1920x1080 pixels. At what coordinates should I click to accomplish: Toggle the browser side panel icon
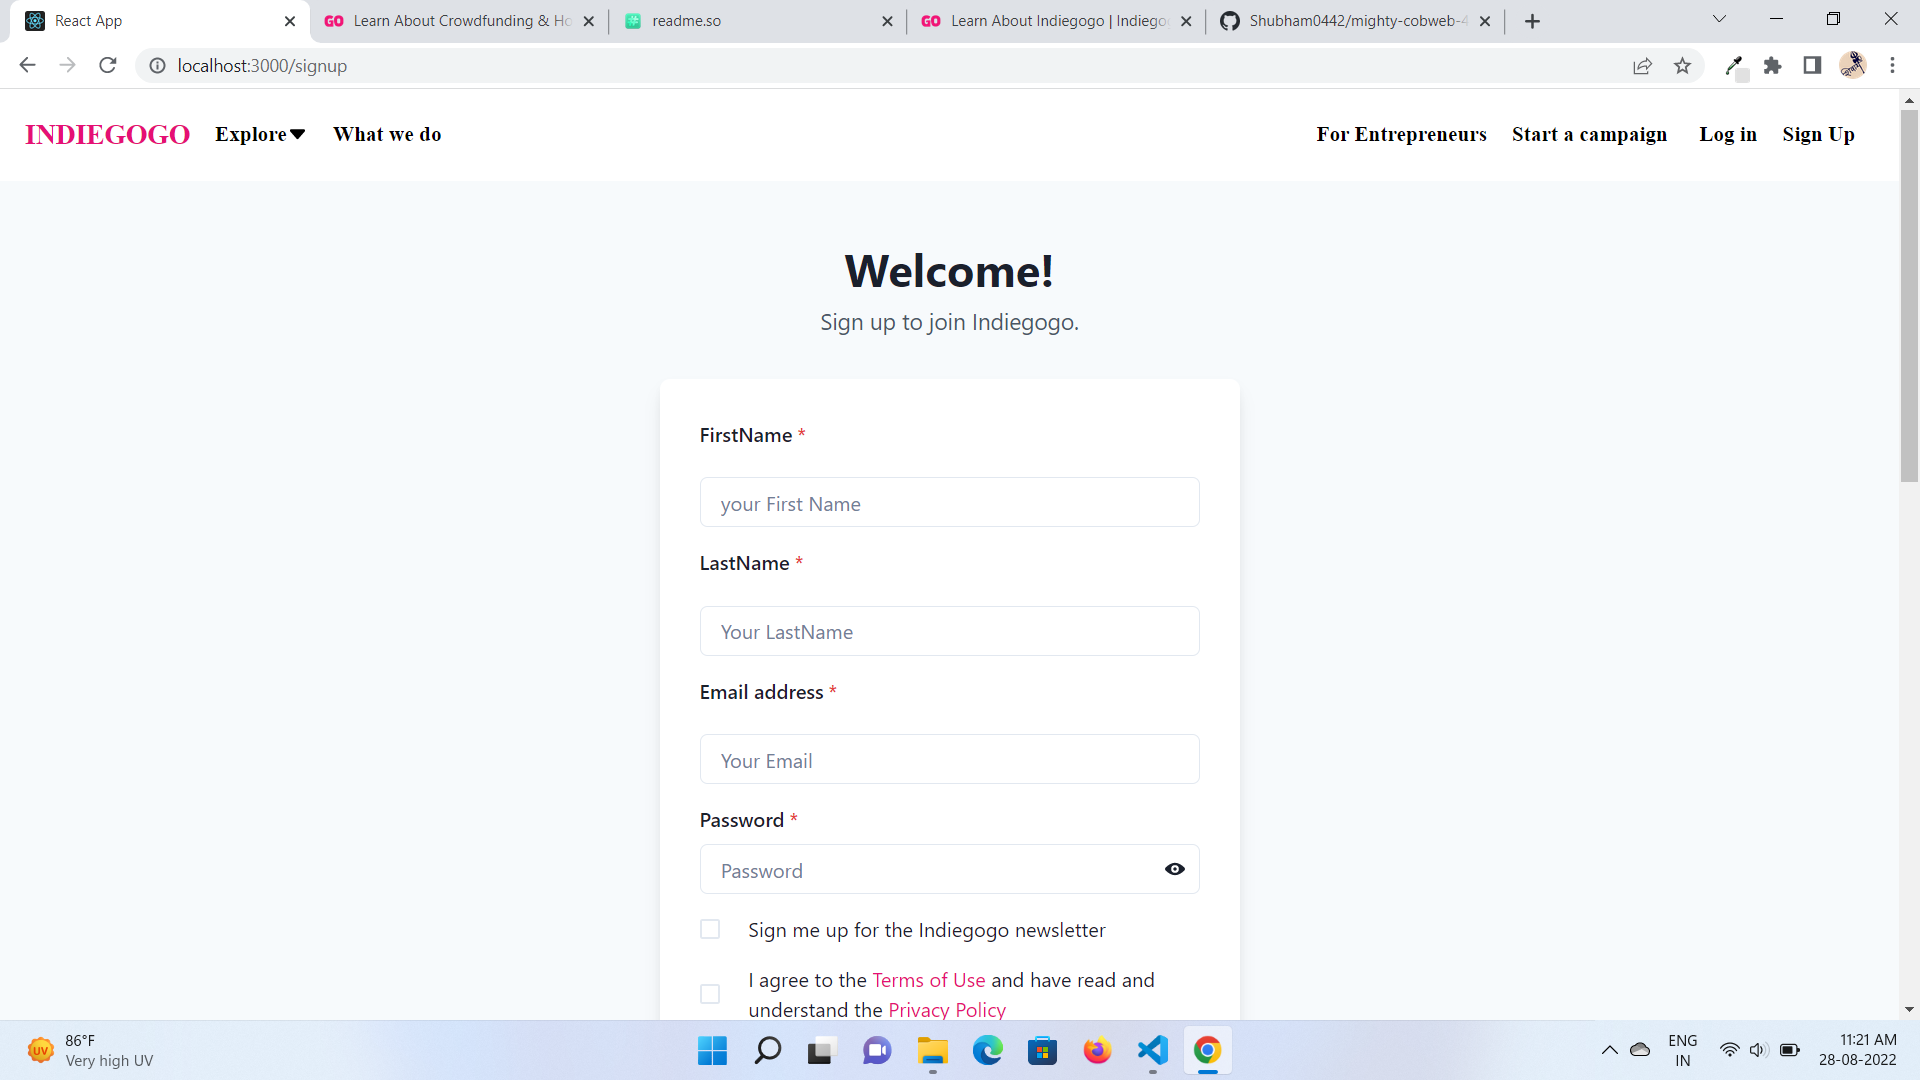pyautogui.click(x=1812, y=65)
